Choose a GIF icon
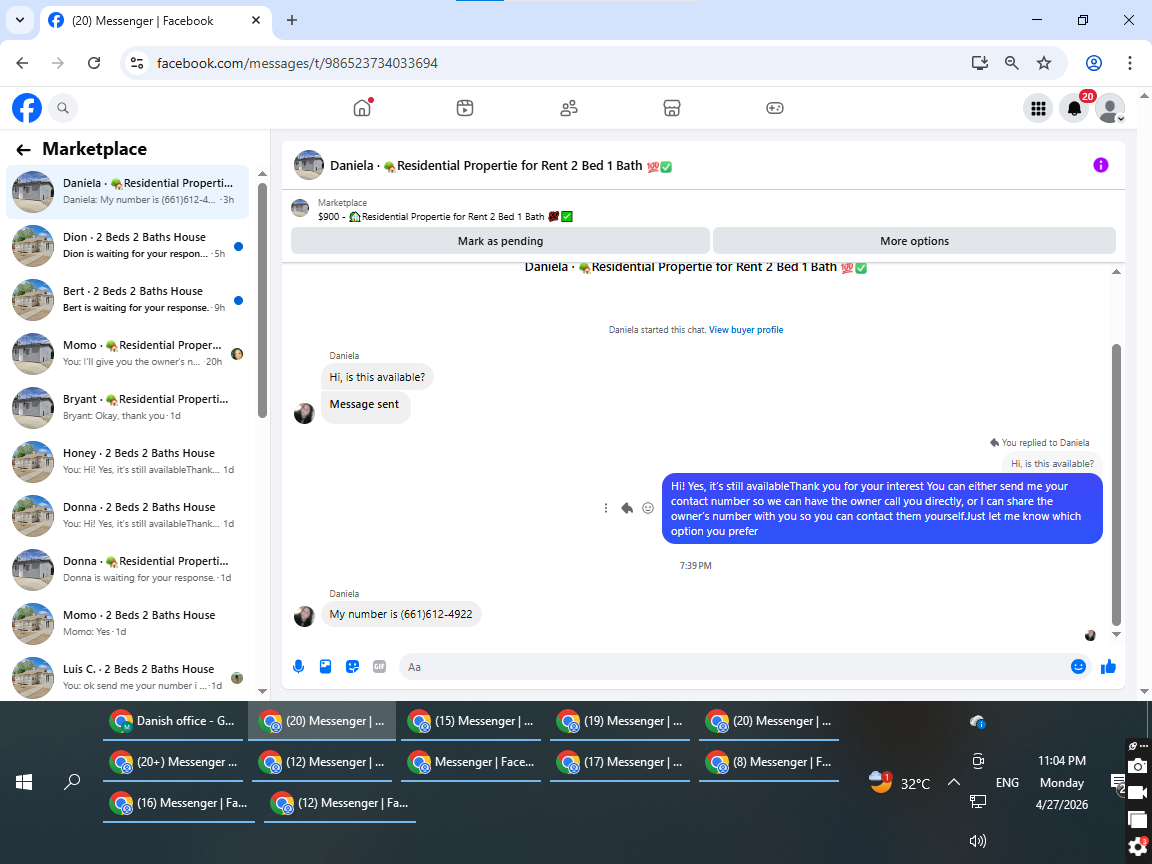 [x=379, y=666]
